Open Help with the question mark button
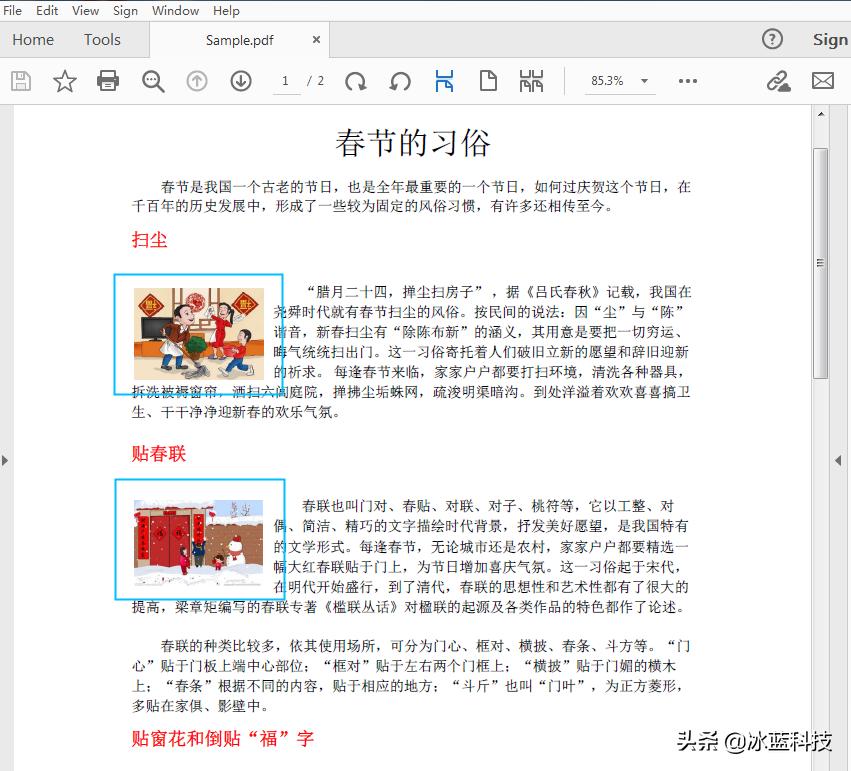 (772, 39)
